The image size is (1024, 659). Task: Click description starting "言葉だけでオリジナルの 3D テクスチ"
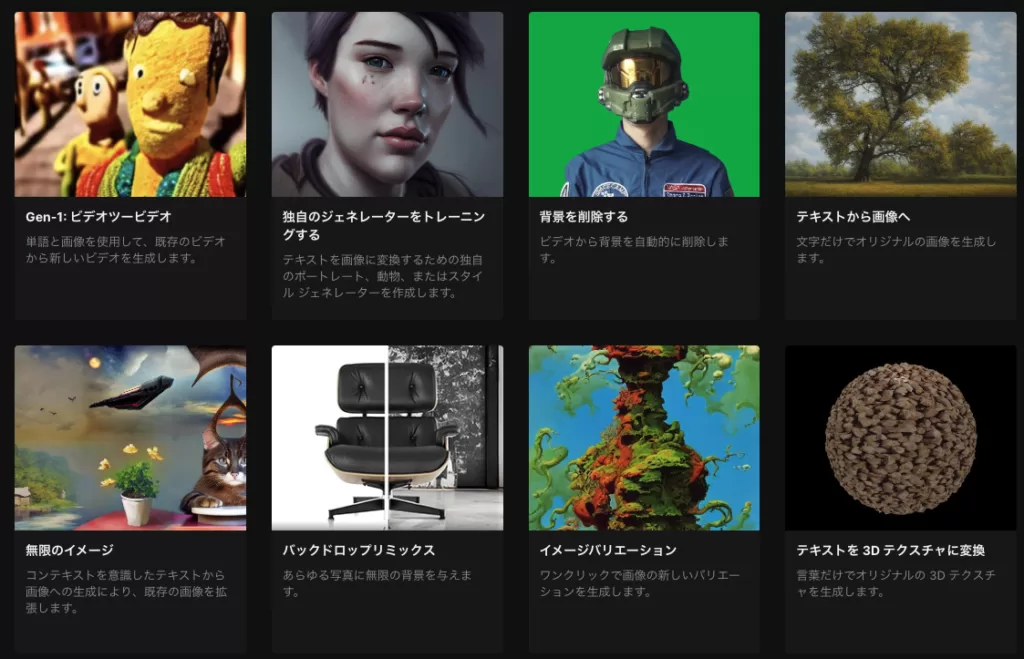[x=896, y=583]
